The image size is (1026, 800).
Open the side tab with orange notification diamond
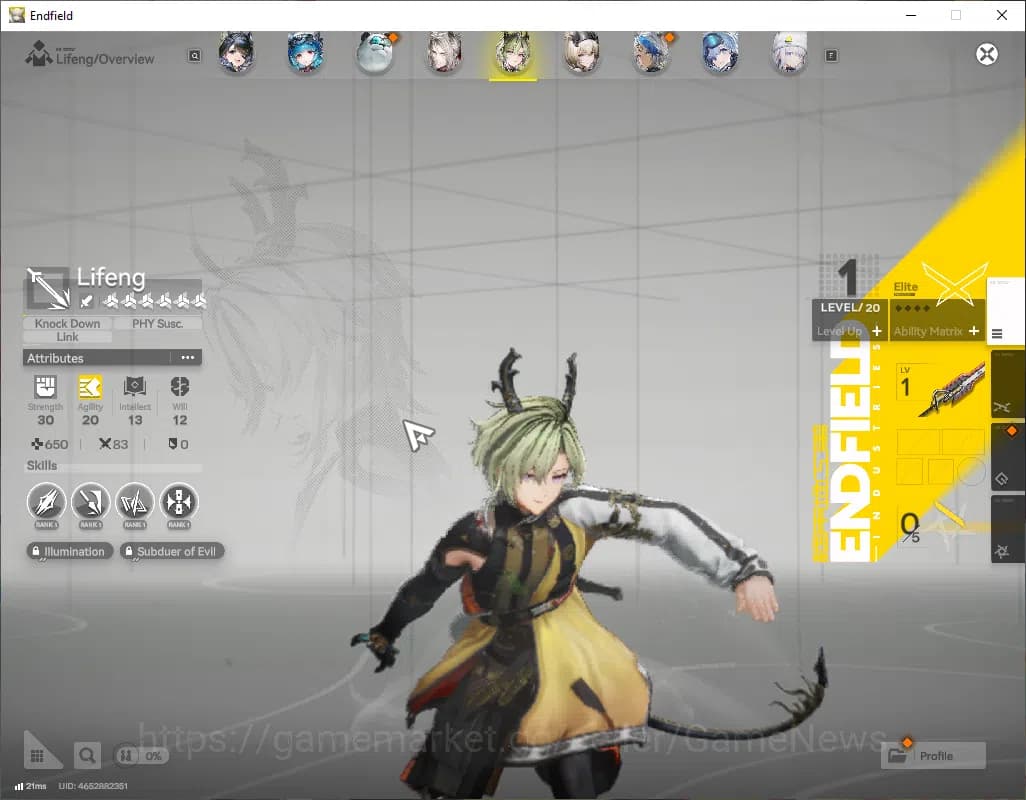click(x=1007, y=456)
